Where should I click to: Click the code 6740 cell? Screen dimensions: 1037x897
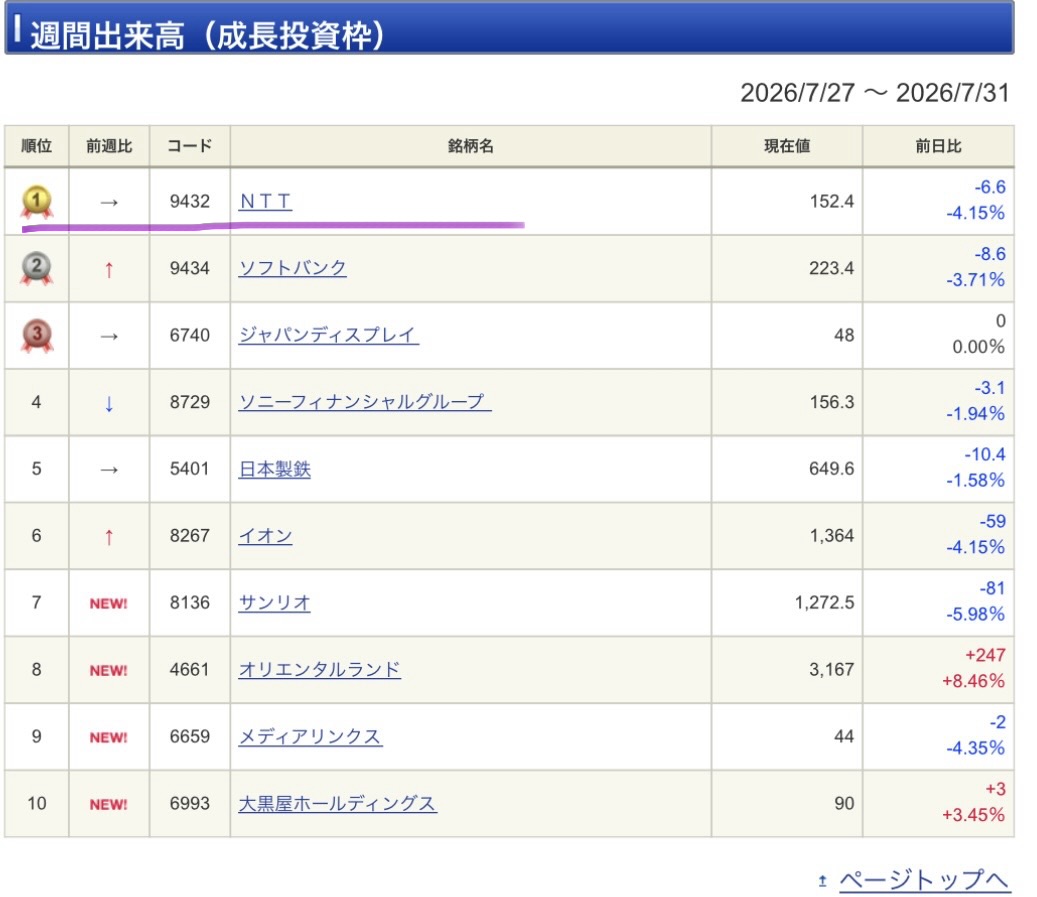(190, 335)
